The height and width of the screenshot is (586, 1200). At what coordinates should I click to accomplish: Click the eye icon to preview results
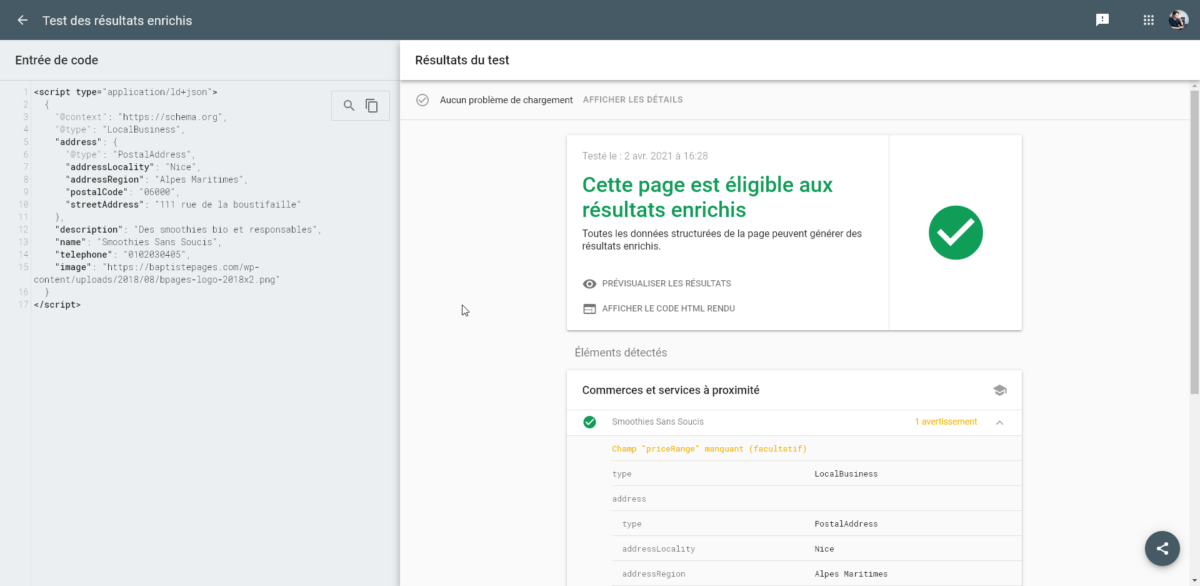(x=589, y=284)
